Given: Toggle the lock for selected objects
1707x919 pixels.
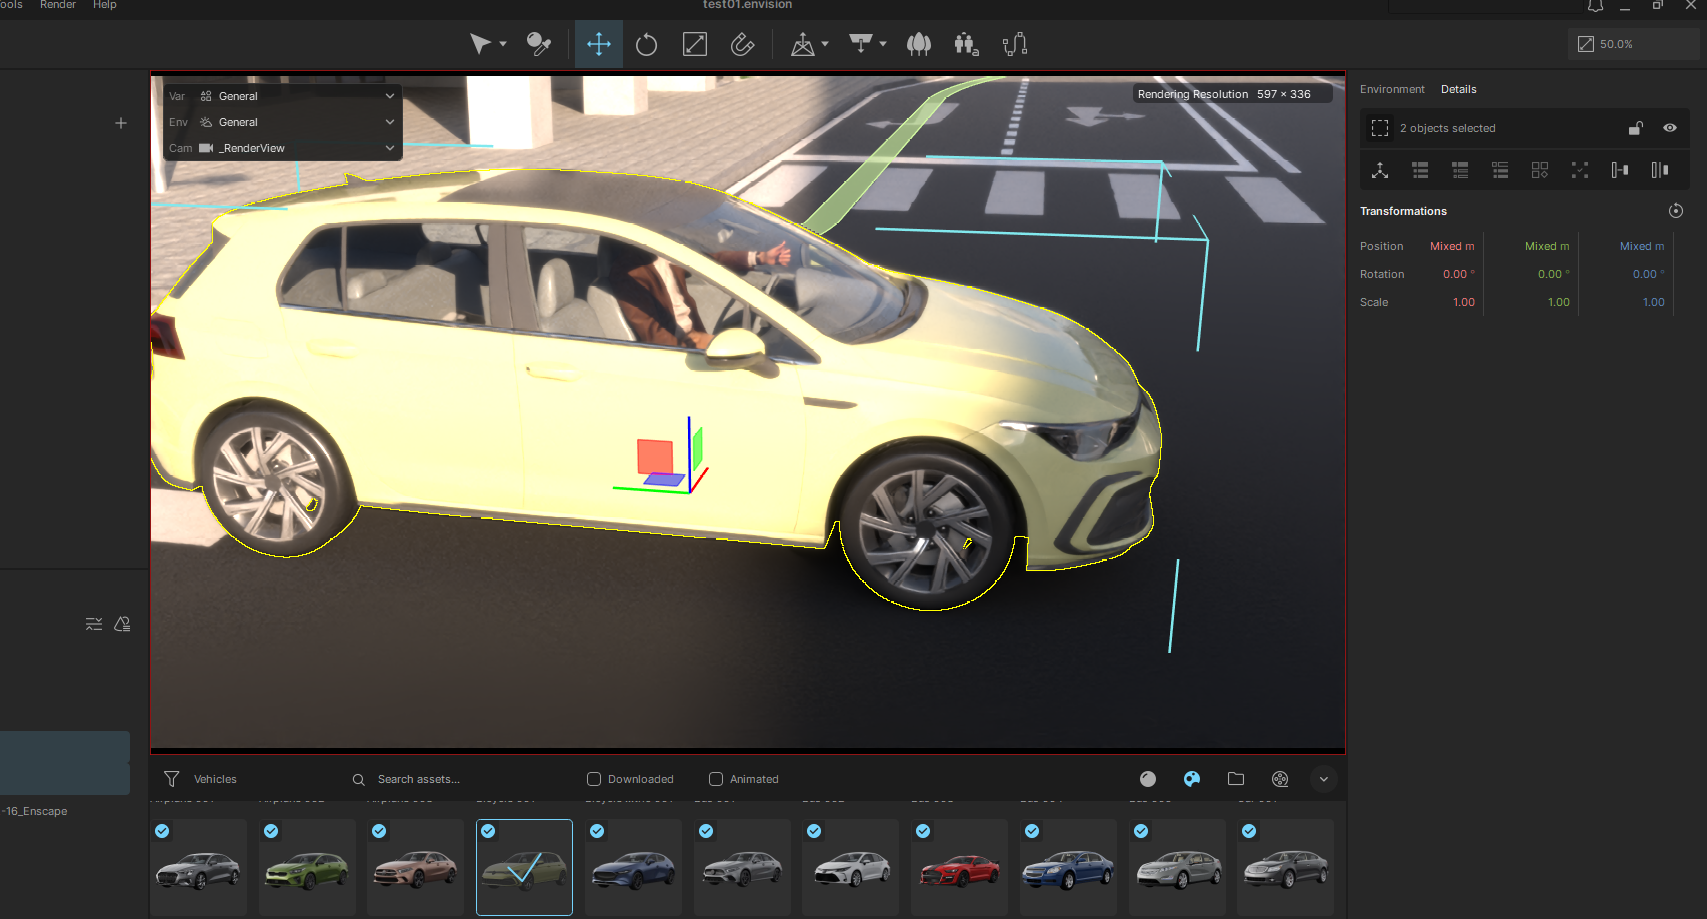Looking at the screenshot, I should [x=1635, y=128].
